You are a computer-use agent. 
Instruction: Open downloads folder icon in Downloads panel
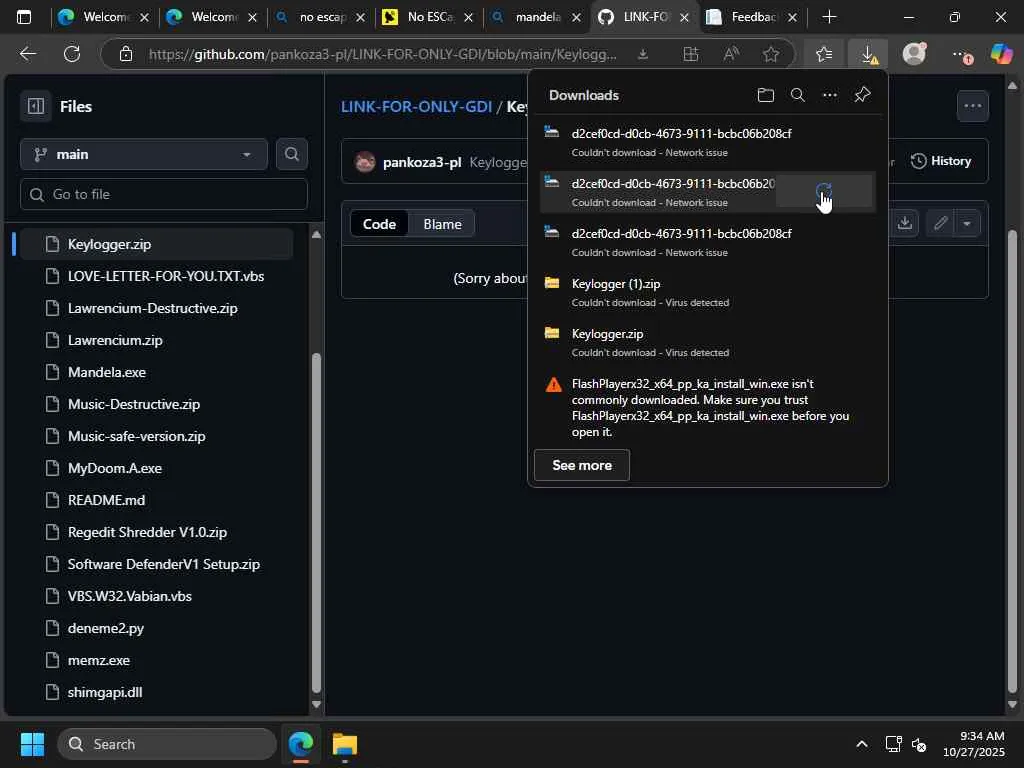[765, 95]
